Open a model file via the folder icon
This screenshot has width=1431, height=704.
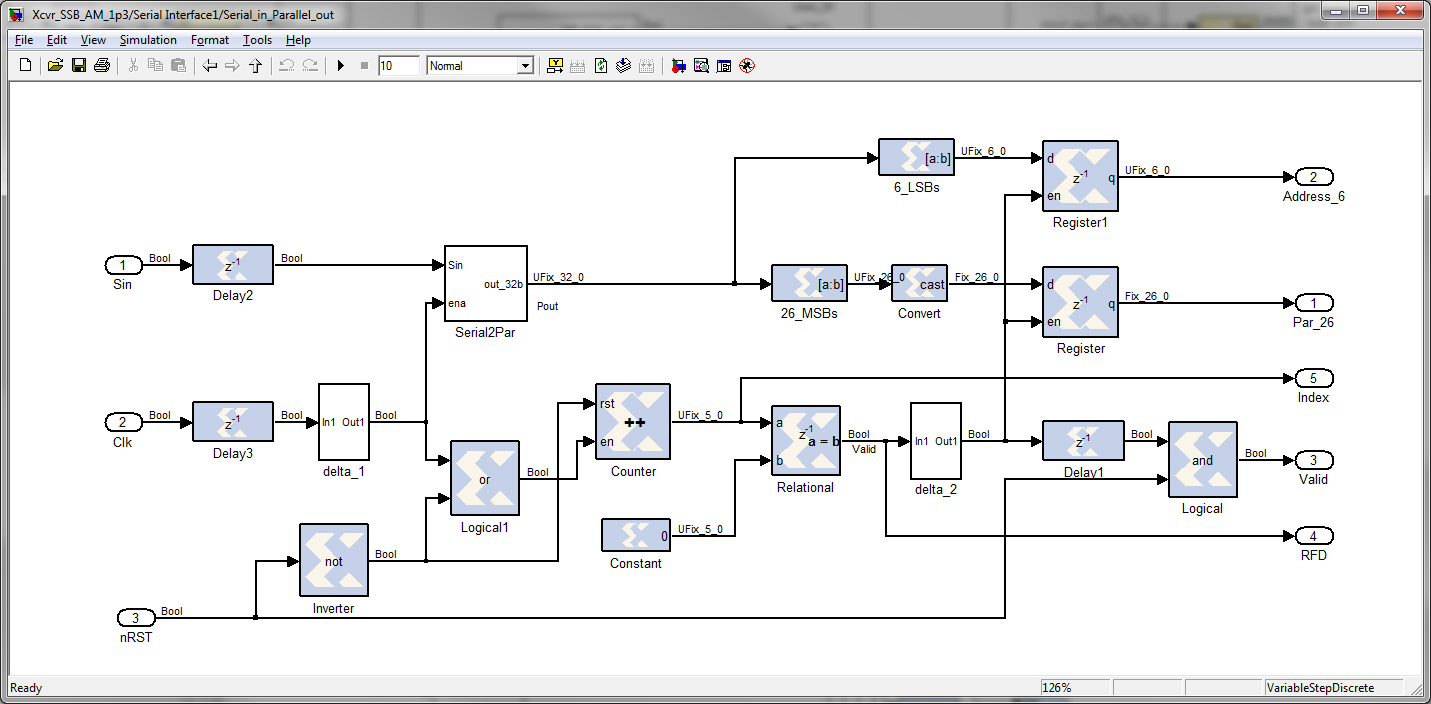(x=55, y=66)
